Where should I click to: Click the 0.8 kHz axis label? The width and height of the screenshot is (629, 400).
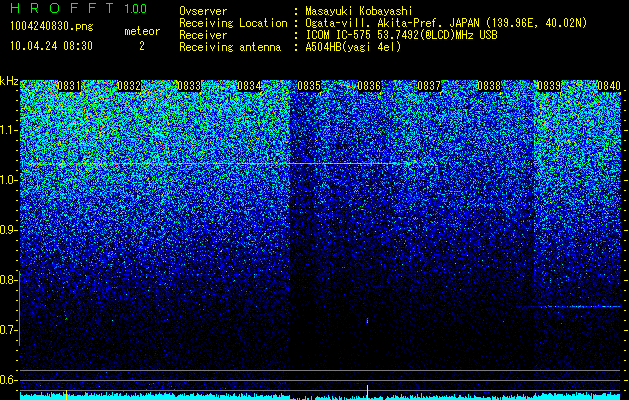(x=8, y=280)
